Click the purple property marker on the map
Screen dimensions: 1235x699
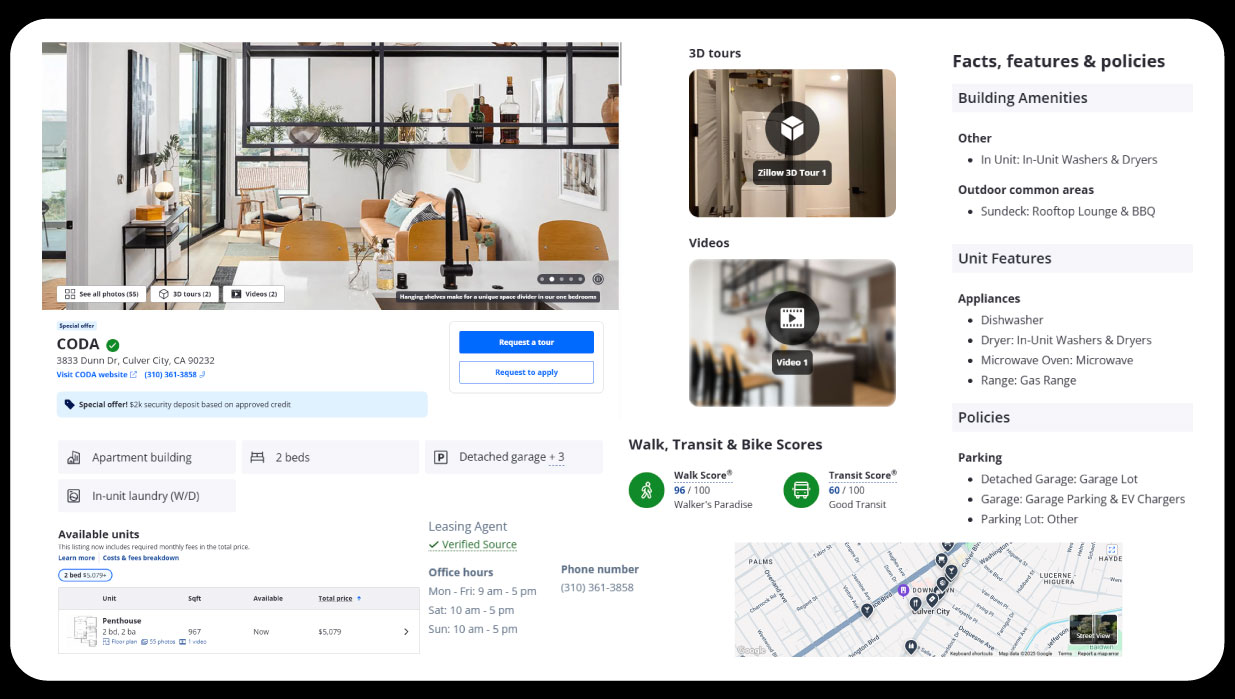(903, 590)
